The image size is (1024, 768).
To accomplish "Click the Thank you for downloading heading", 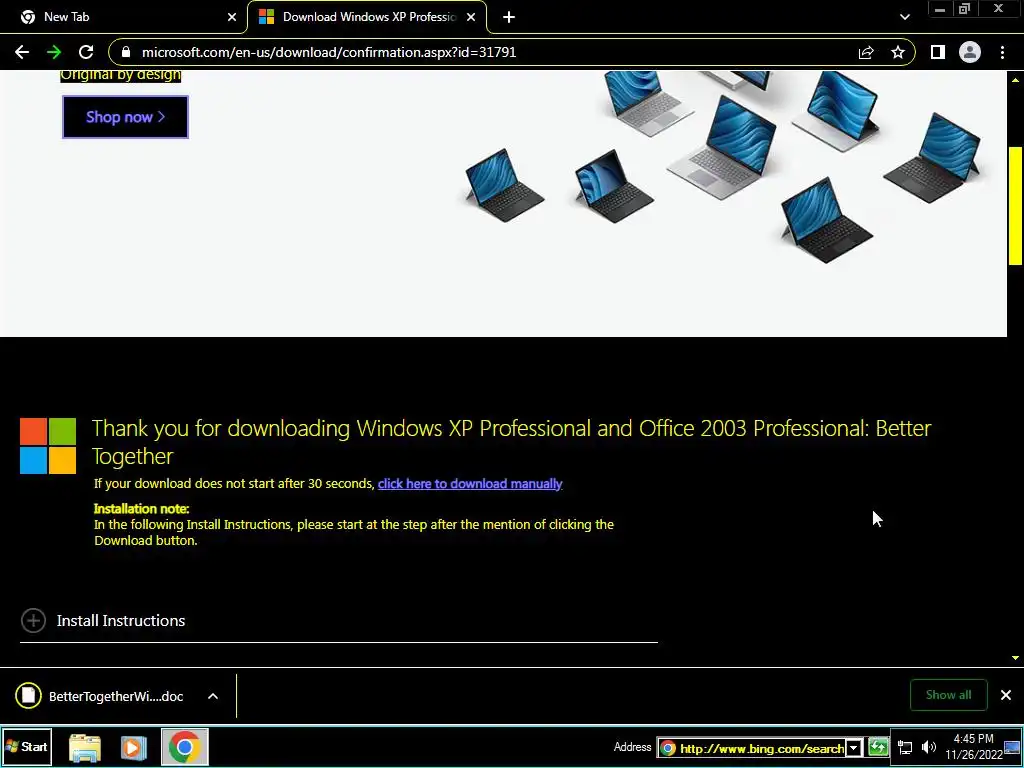I will (511, 442).
